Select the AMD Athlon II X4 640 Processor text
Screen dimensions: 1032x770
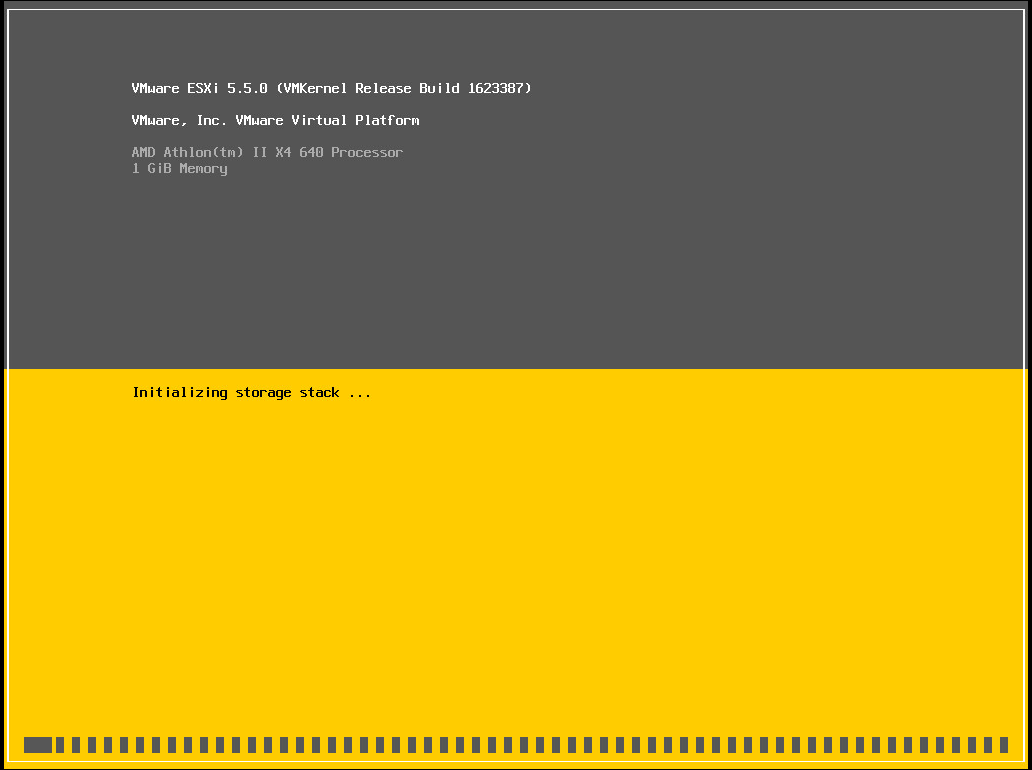pos(267,152)
